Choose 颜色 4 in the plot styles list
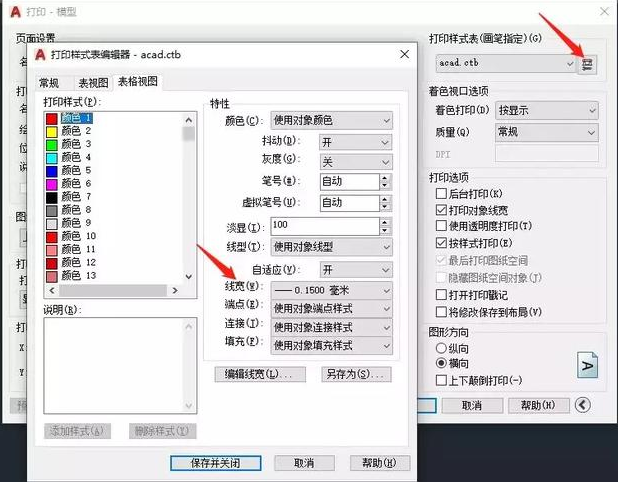Viewport: 618px width, 482px height. (76, 157)
